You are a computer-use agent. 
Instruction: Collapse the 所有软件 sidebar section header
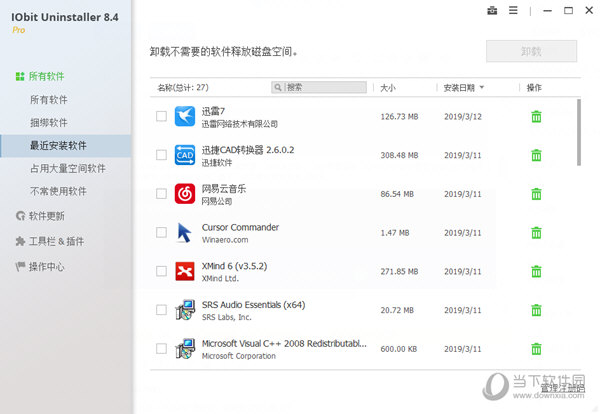[40, 76]
